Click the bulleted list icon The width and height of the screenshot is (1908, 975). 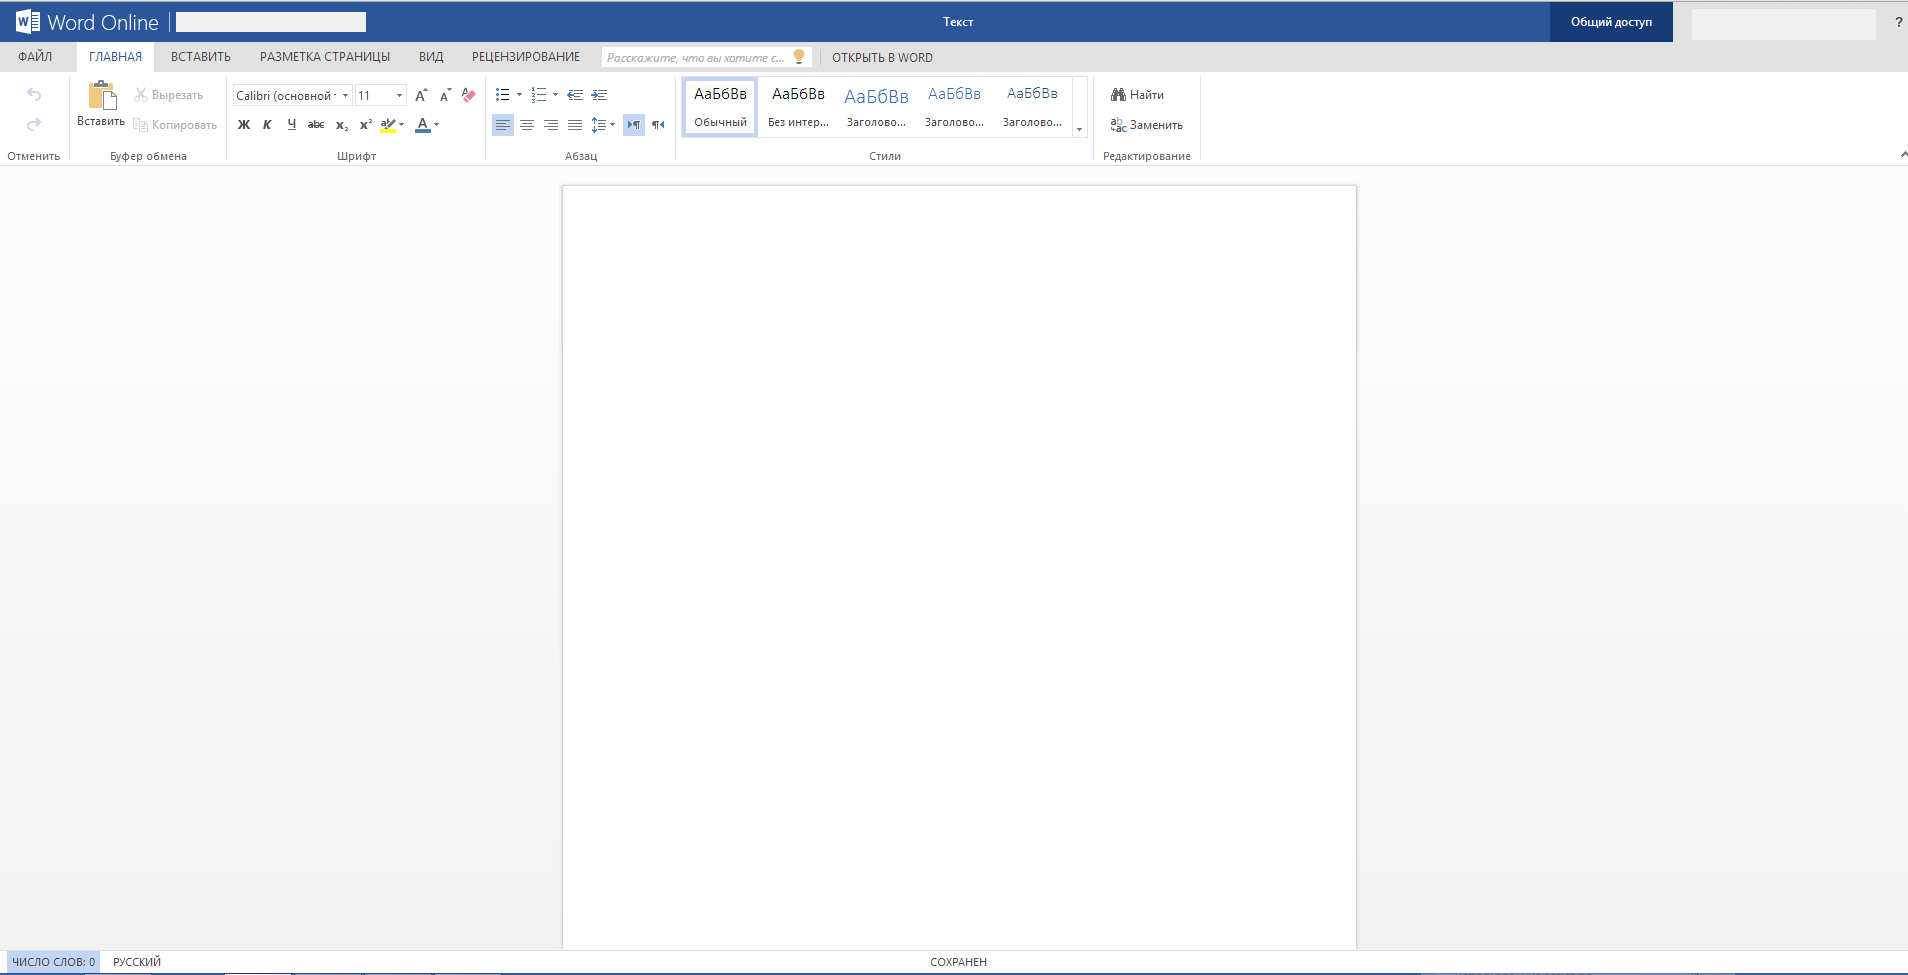[x=503, y=95]
